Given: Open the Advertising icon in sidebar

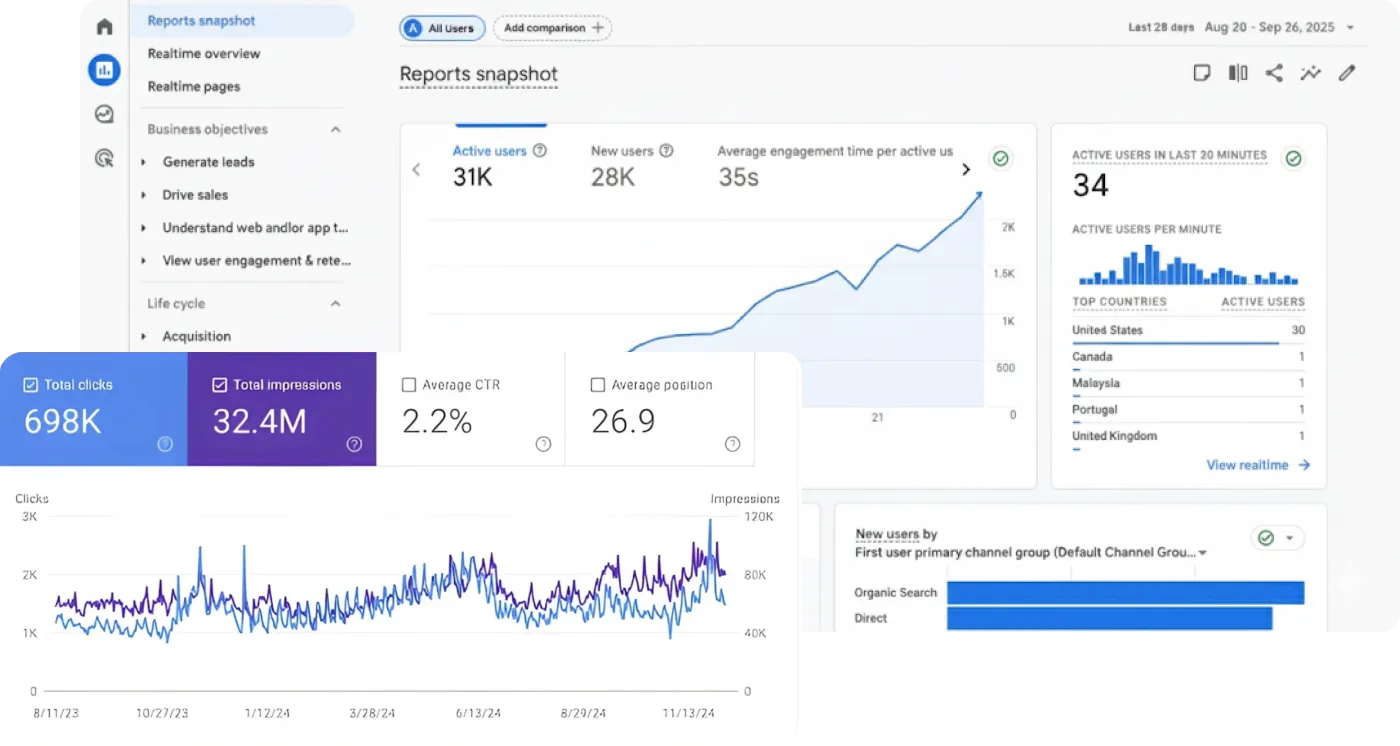Looking at the screenshot, I should [104, 158].
